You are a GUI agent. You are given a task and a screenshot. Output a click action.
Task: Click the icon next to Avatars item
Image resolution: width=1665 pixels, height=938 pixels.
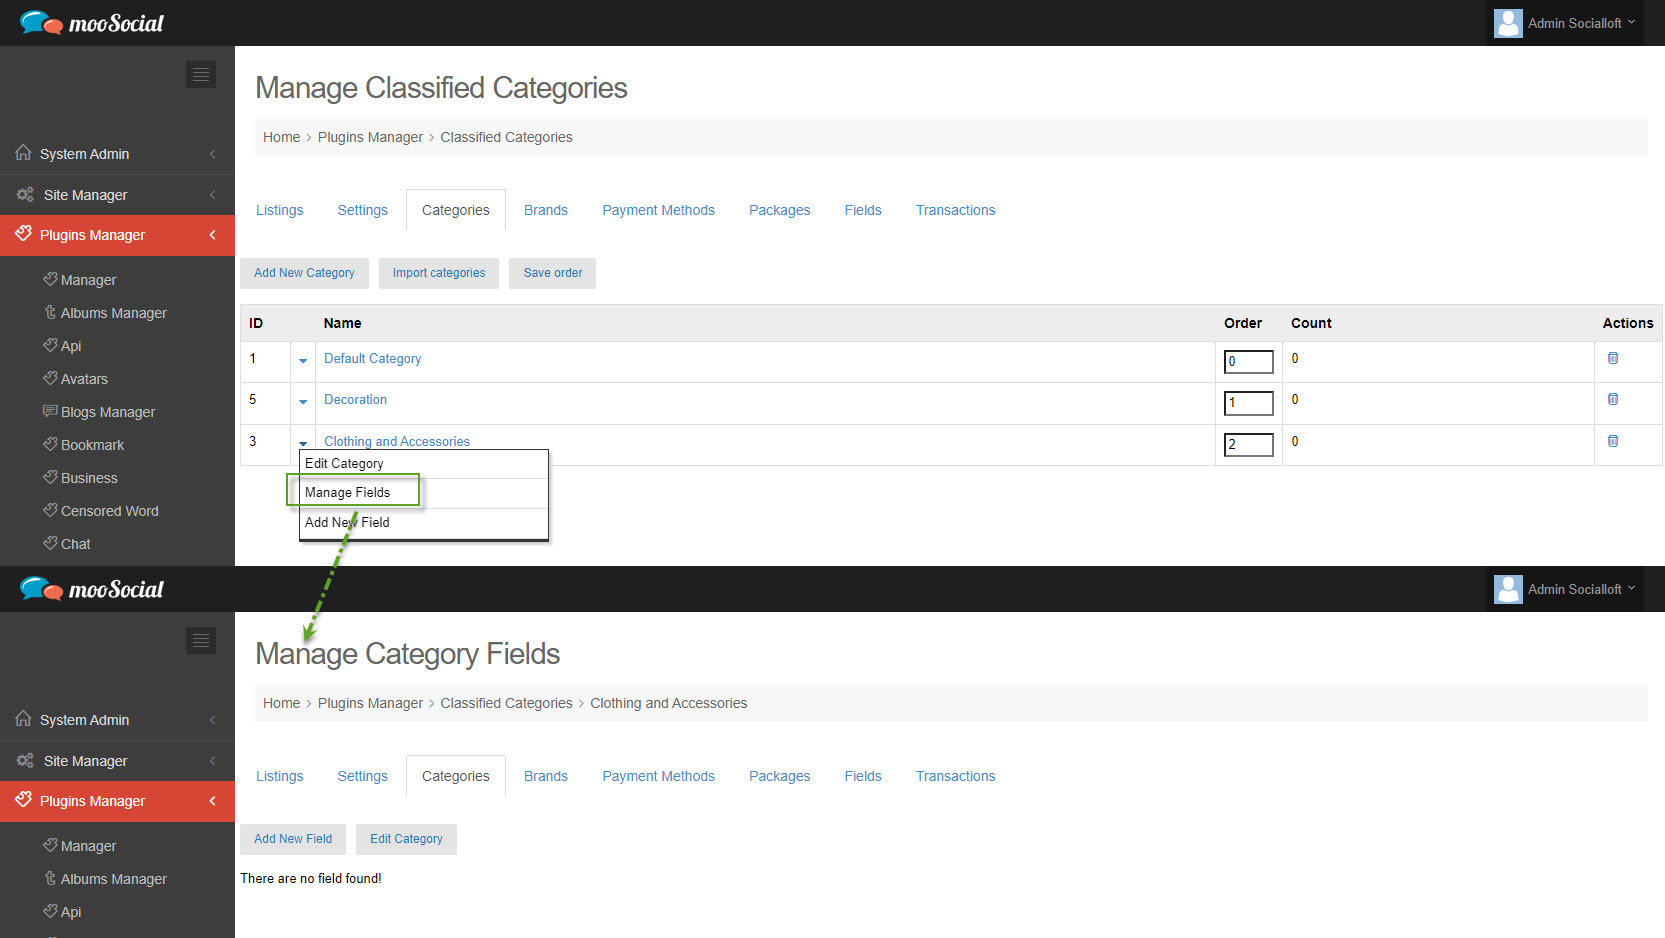[50, 378]
